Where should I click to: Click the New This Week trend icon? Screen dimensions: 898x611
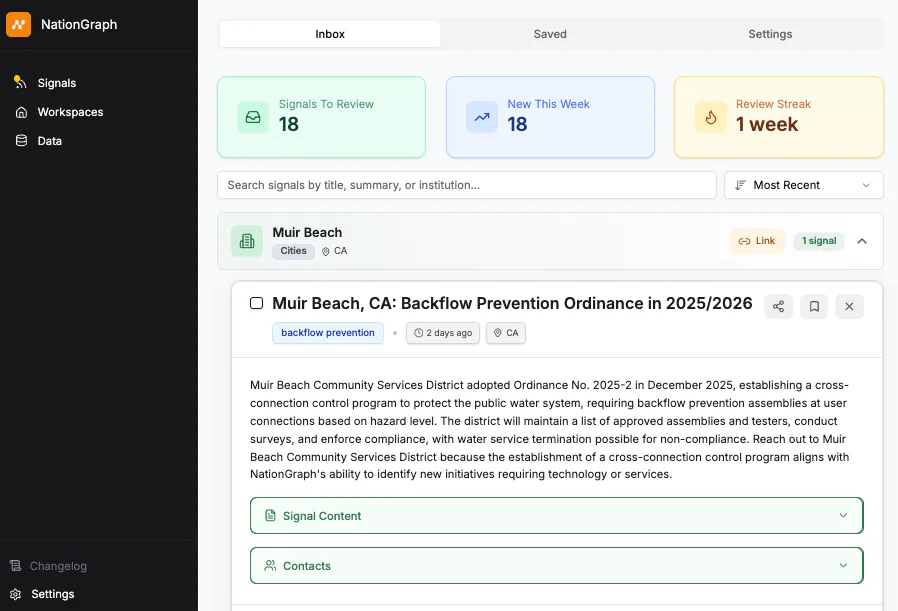(x=482, y=117)
